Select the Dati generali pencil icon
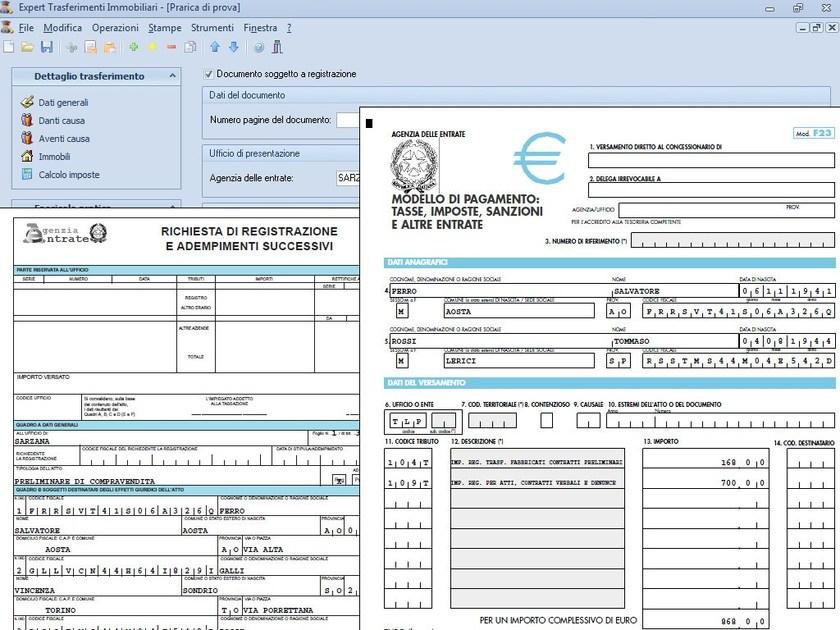This screenshot has width=840, height=630. [28, 101]
